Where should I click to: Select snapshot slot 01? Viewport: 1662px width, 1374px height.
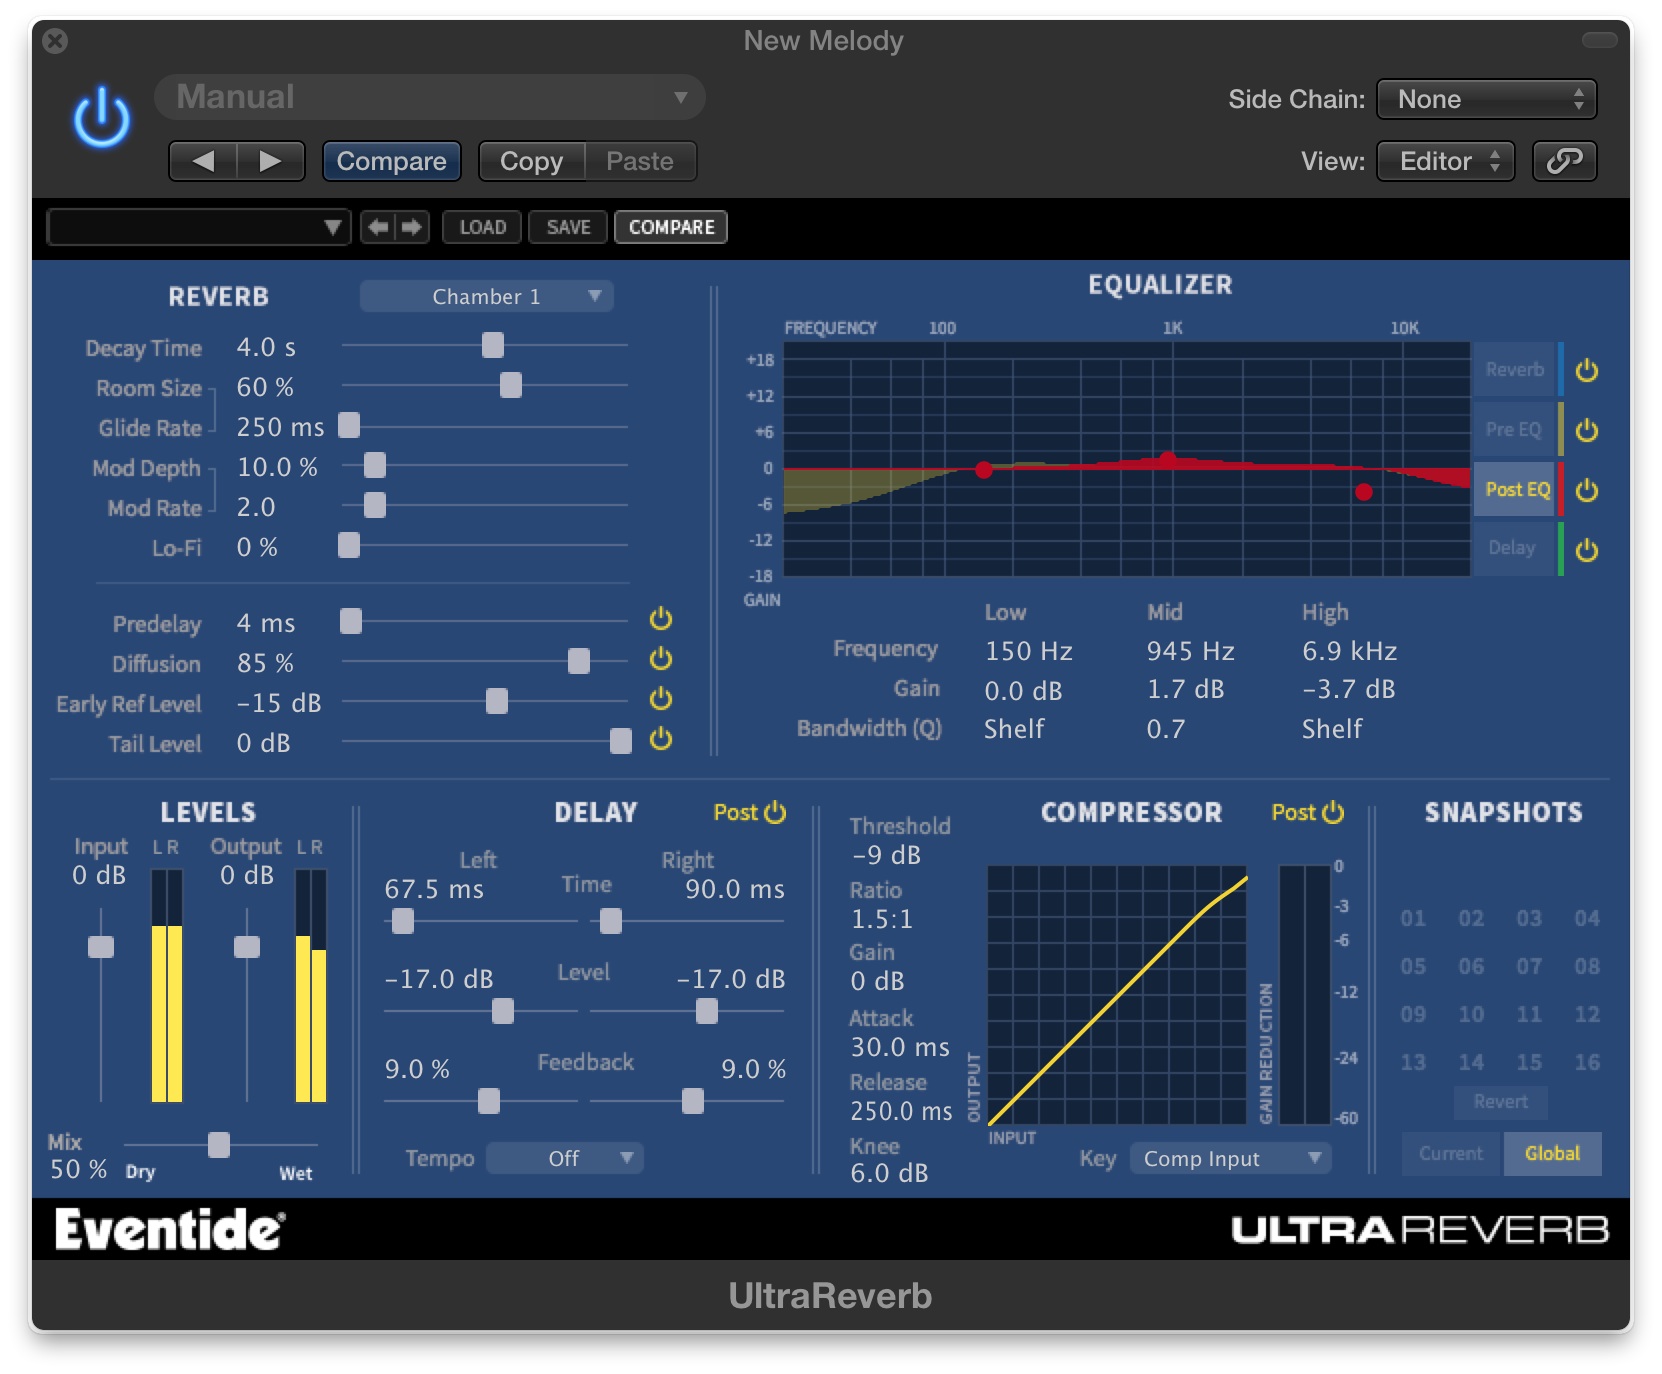tap(1413, 918)
